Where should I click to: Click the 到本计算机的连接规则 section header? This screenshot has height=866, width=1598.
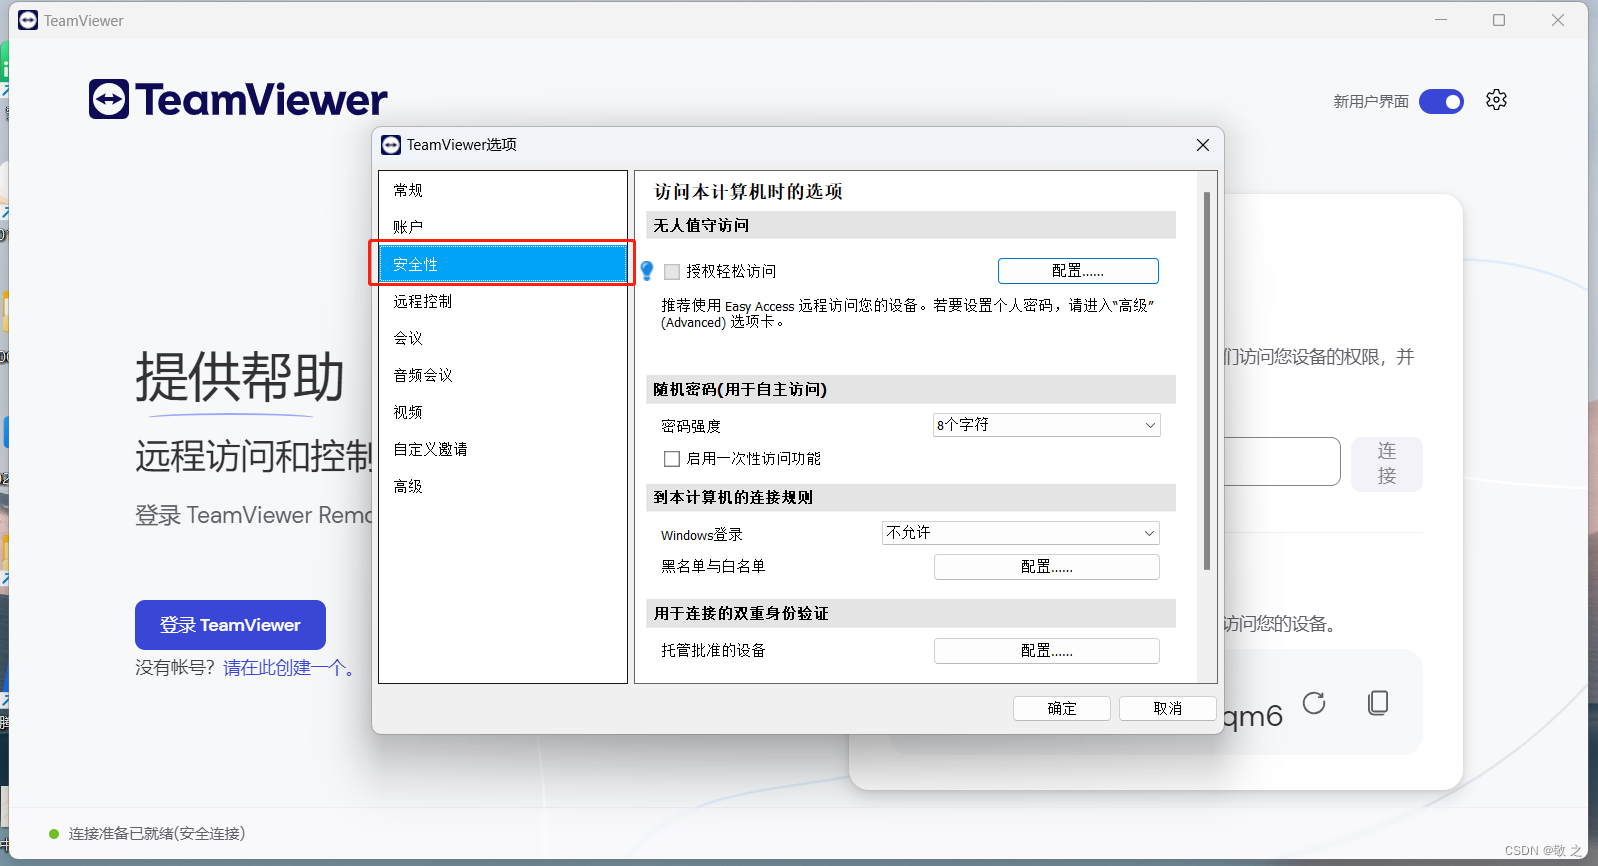coord(911,497)
